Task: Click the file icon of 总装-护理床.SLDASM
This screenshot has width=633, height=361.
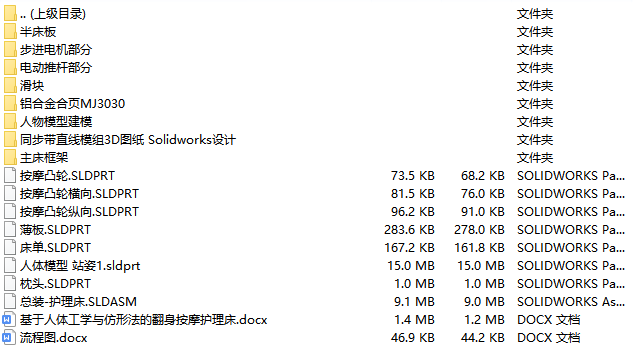Action: click(x=10, y=302)
